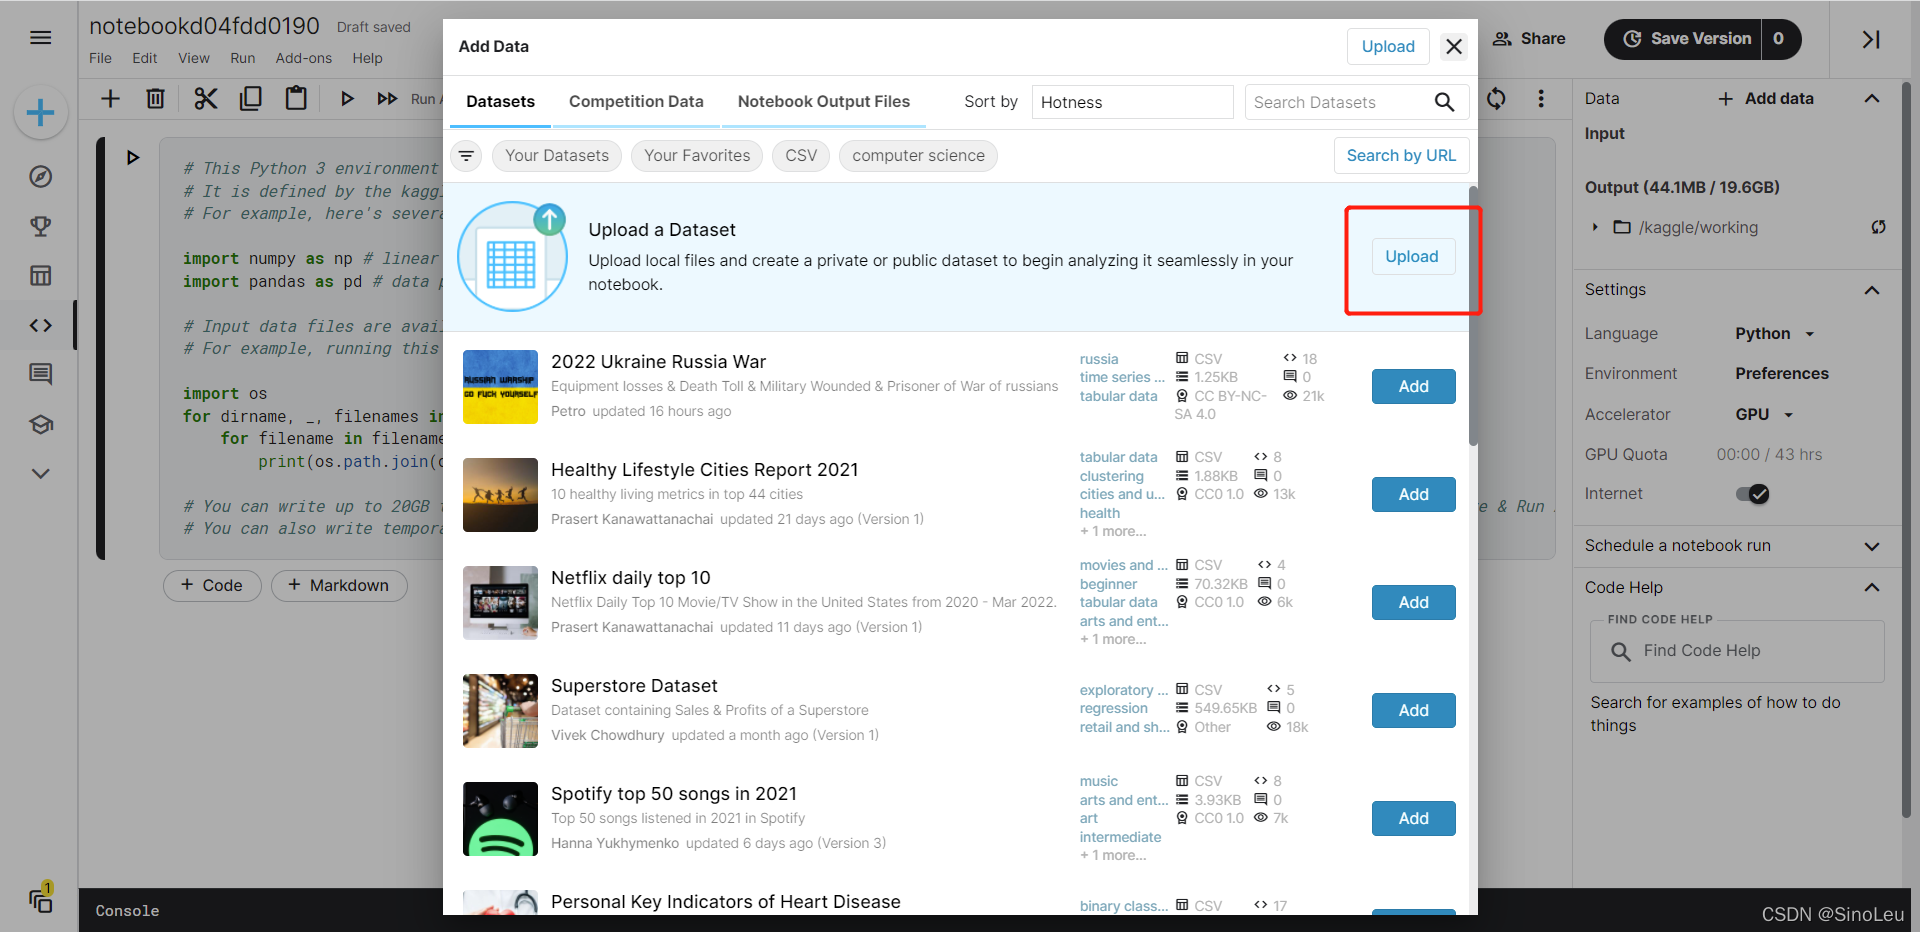This screenshot has width=1920, height=932.
Task: Open the Language Python dropdown
Action: click(x=1775, y=334)
